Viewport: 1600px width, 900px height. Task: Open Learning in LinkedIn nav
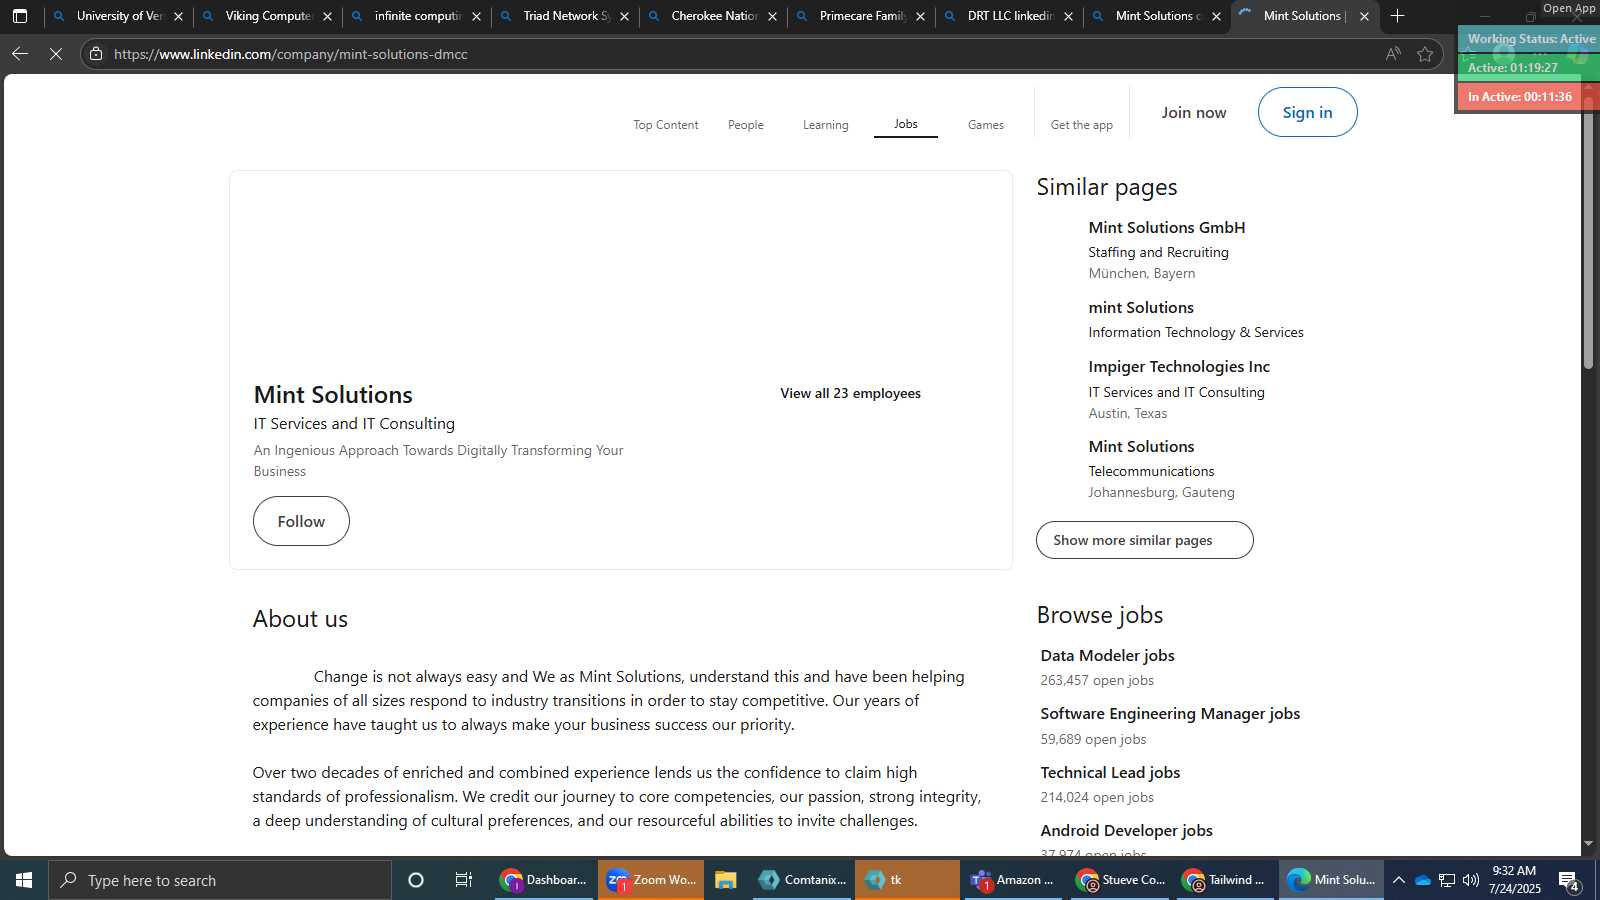pos(825,125)
